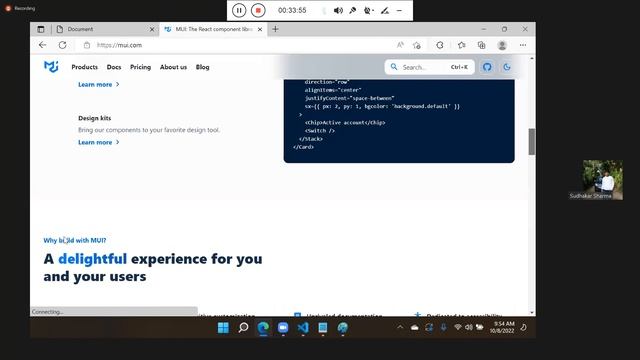
Task: Switch to the Document tab
Action: point(105,29)
